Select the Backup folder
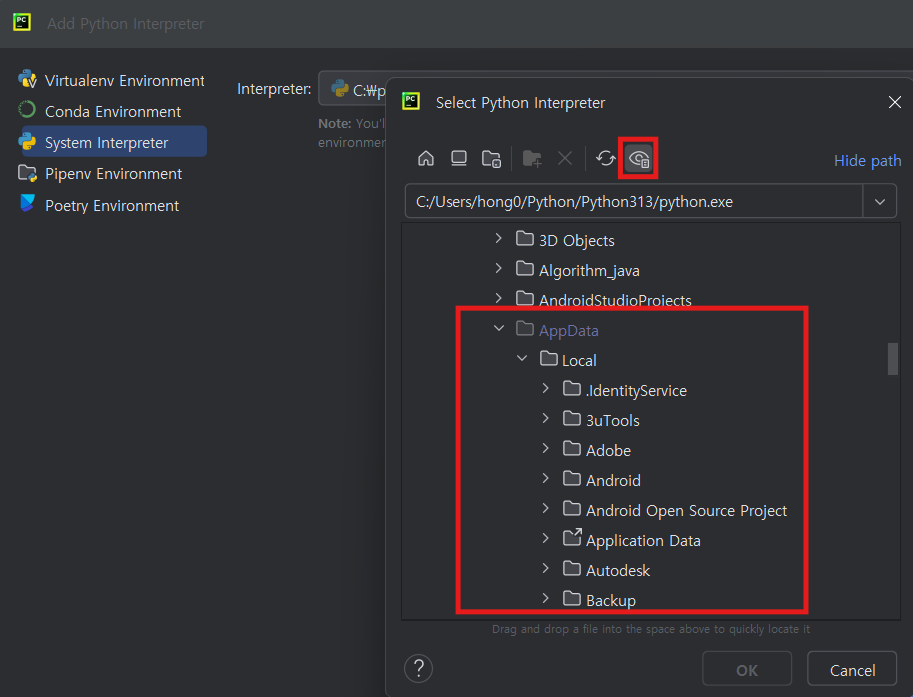The height and width of the screenshot is (697, 913). [599, 600]
